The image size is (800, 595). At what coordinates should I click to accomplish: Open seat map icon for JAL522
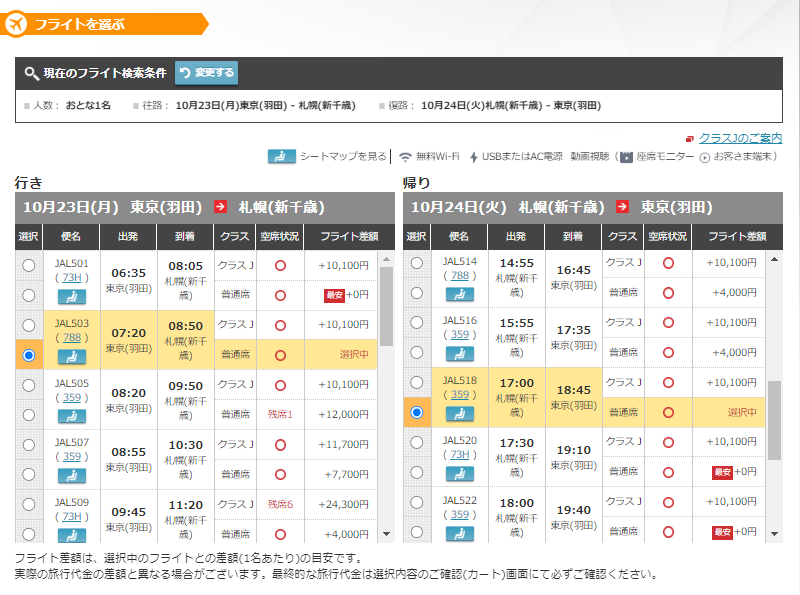tap(460, 534)
